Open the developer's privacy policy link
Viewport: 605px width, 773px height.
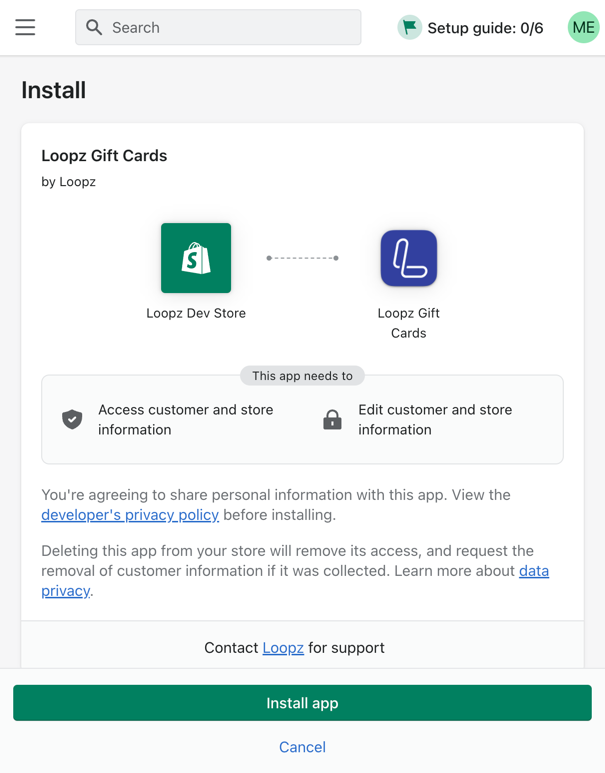tap(130, 515)
